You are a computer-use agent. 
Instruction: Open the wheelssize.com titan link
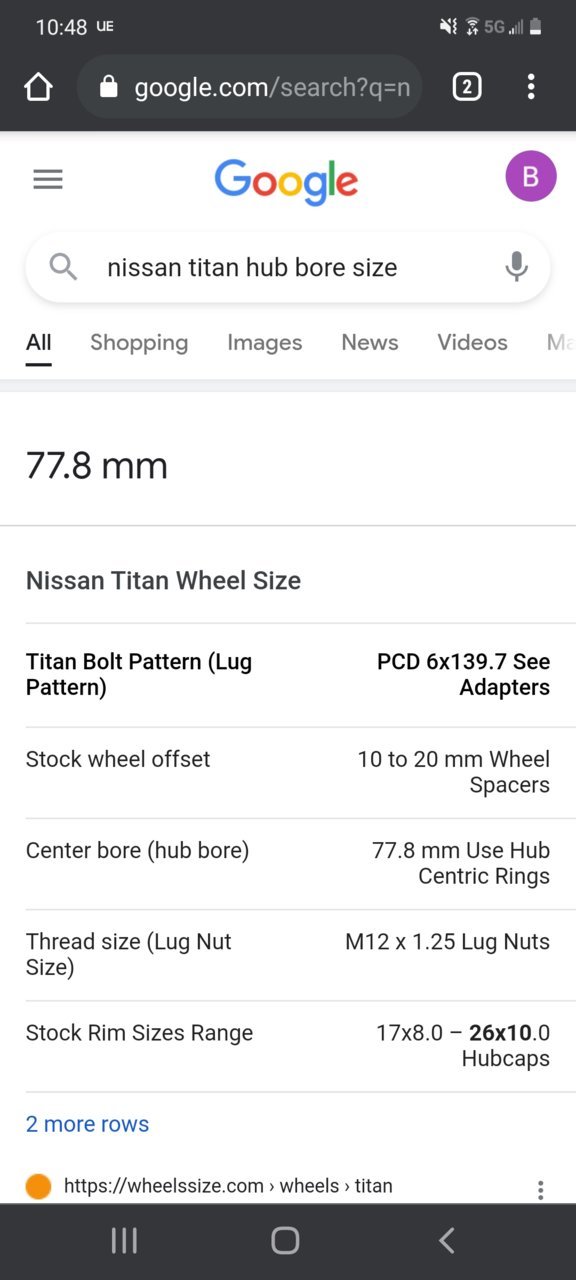tap(228, 1186)
